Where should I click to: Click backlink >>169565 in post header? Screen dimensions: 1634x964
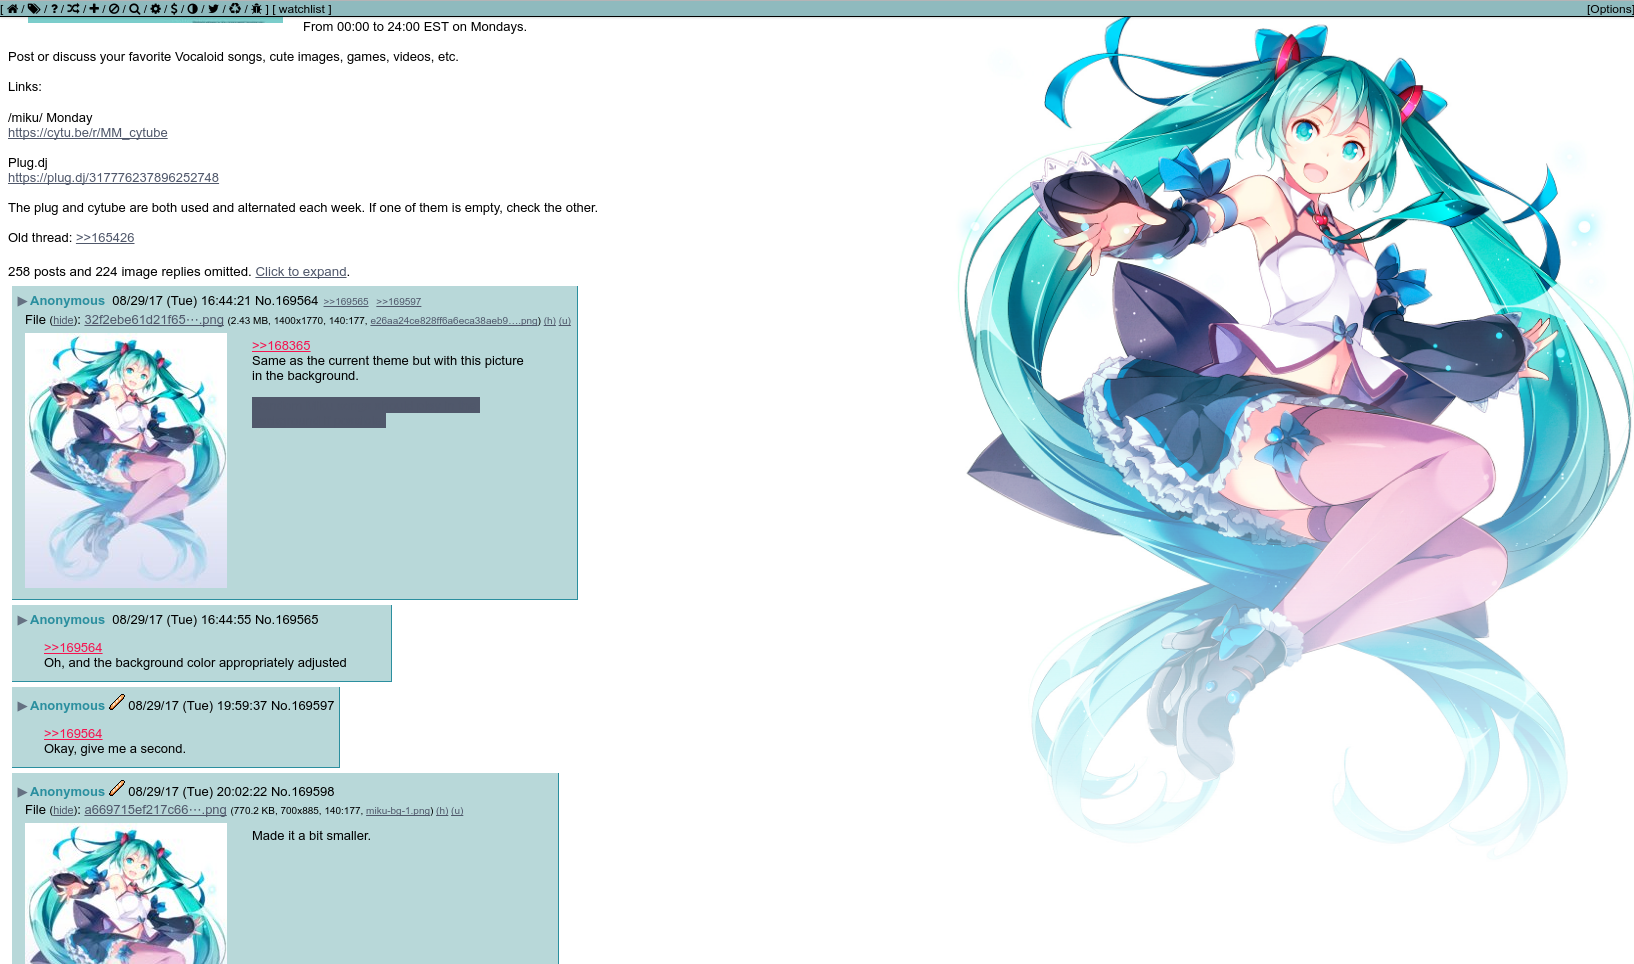(346, 302)
